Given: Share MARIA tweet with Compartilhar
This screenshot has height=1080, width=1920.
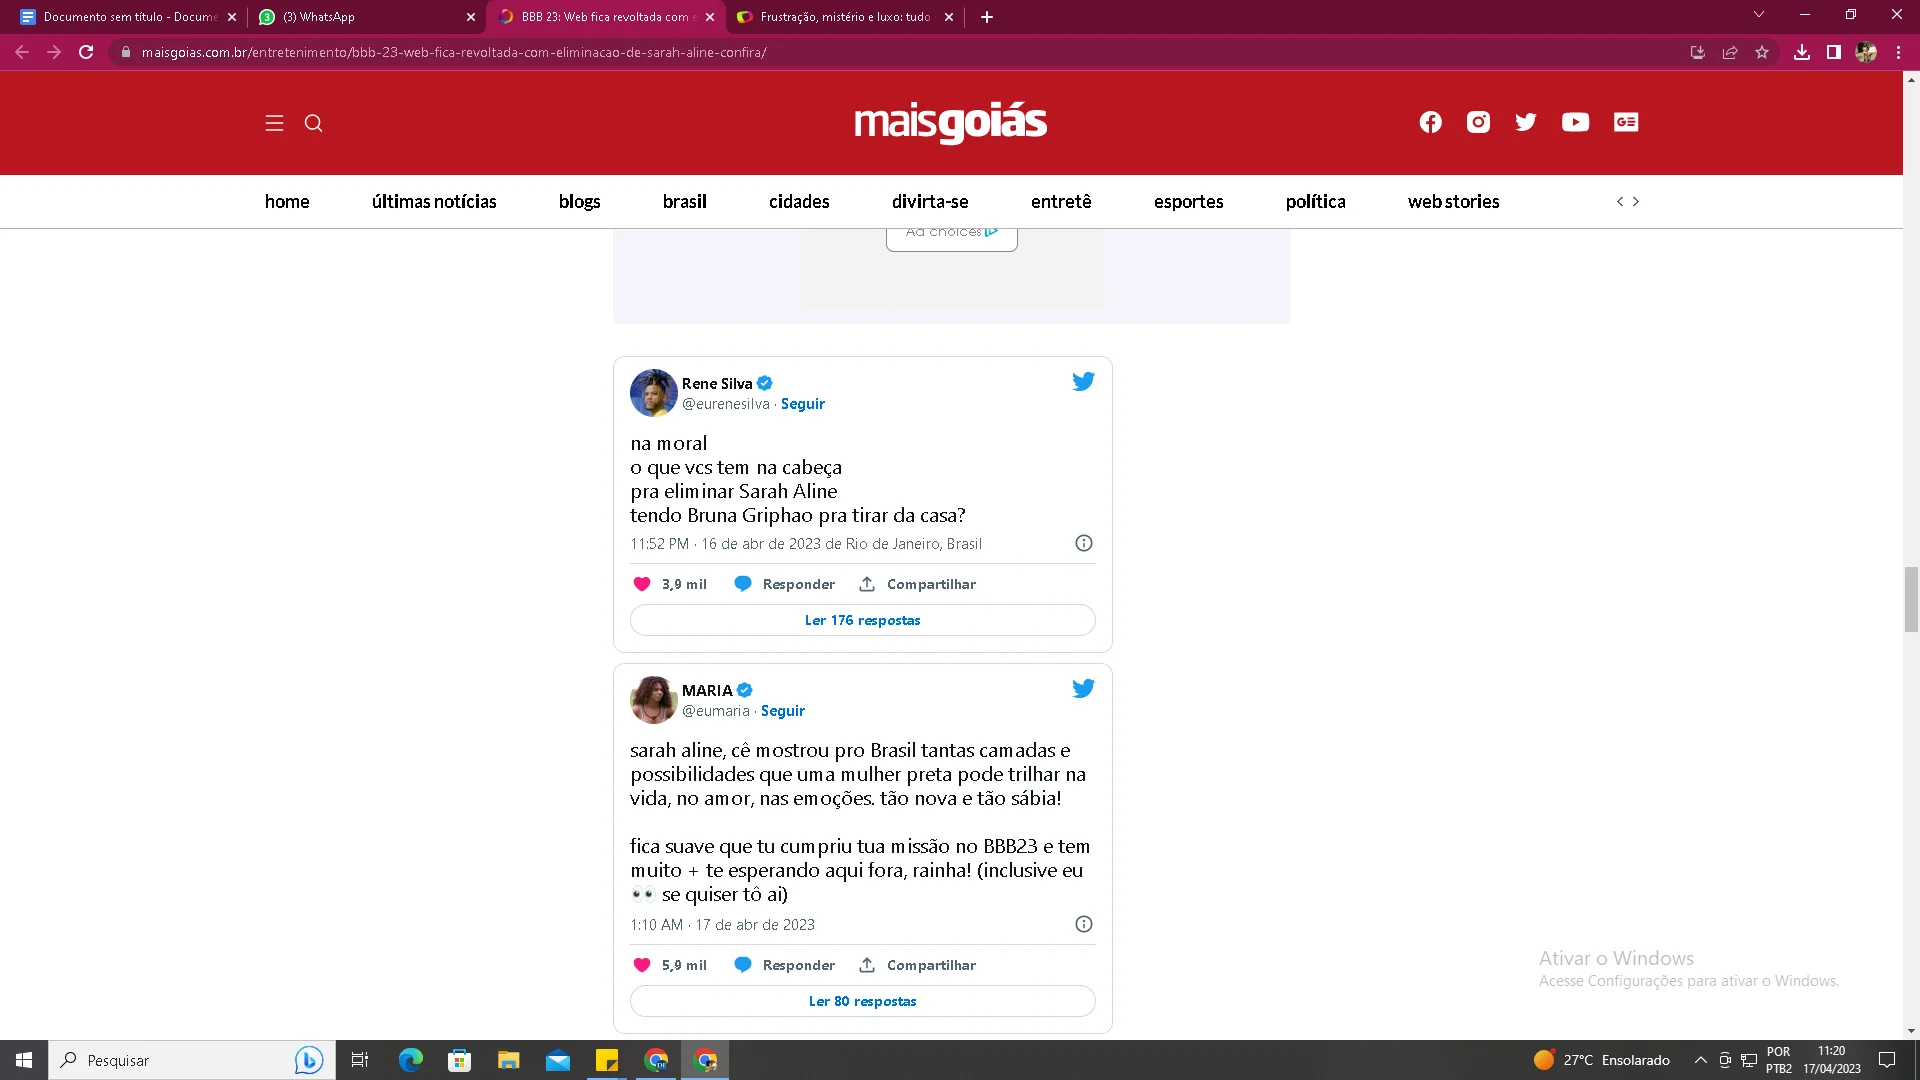Looking at the screenshot, I should point(917,965).
